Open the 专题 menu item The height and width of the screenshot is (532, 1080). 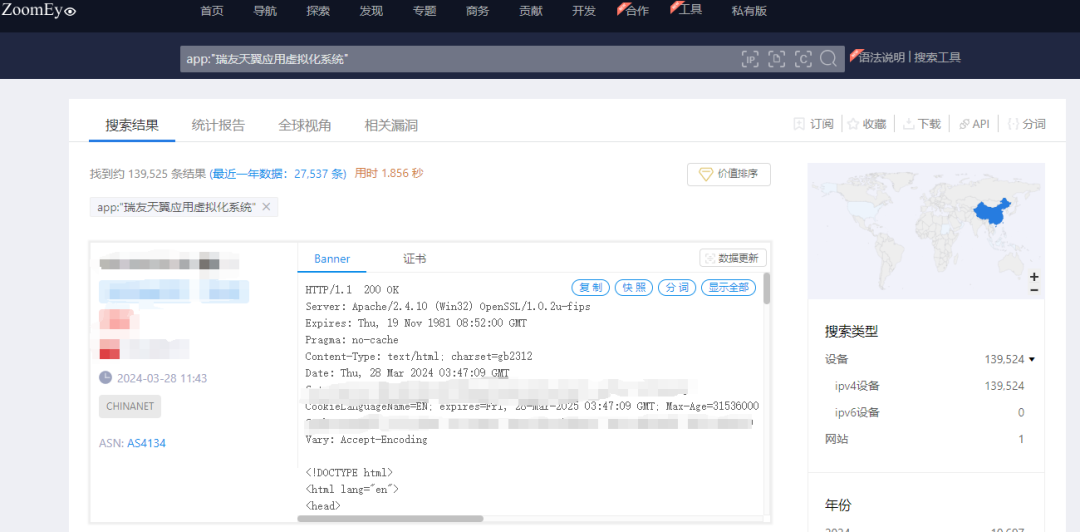coord(424,11)
